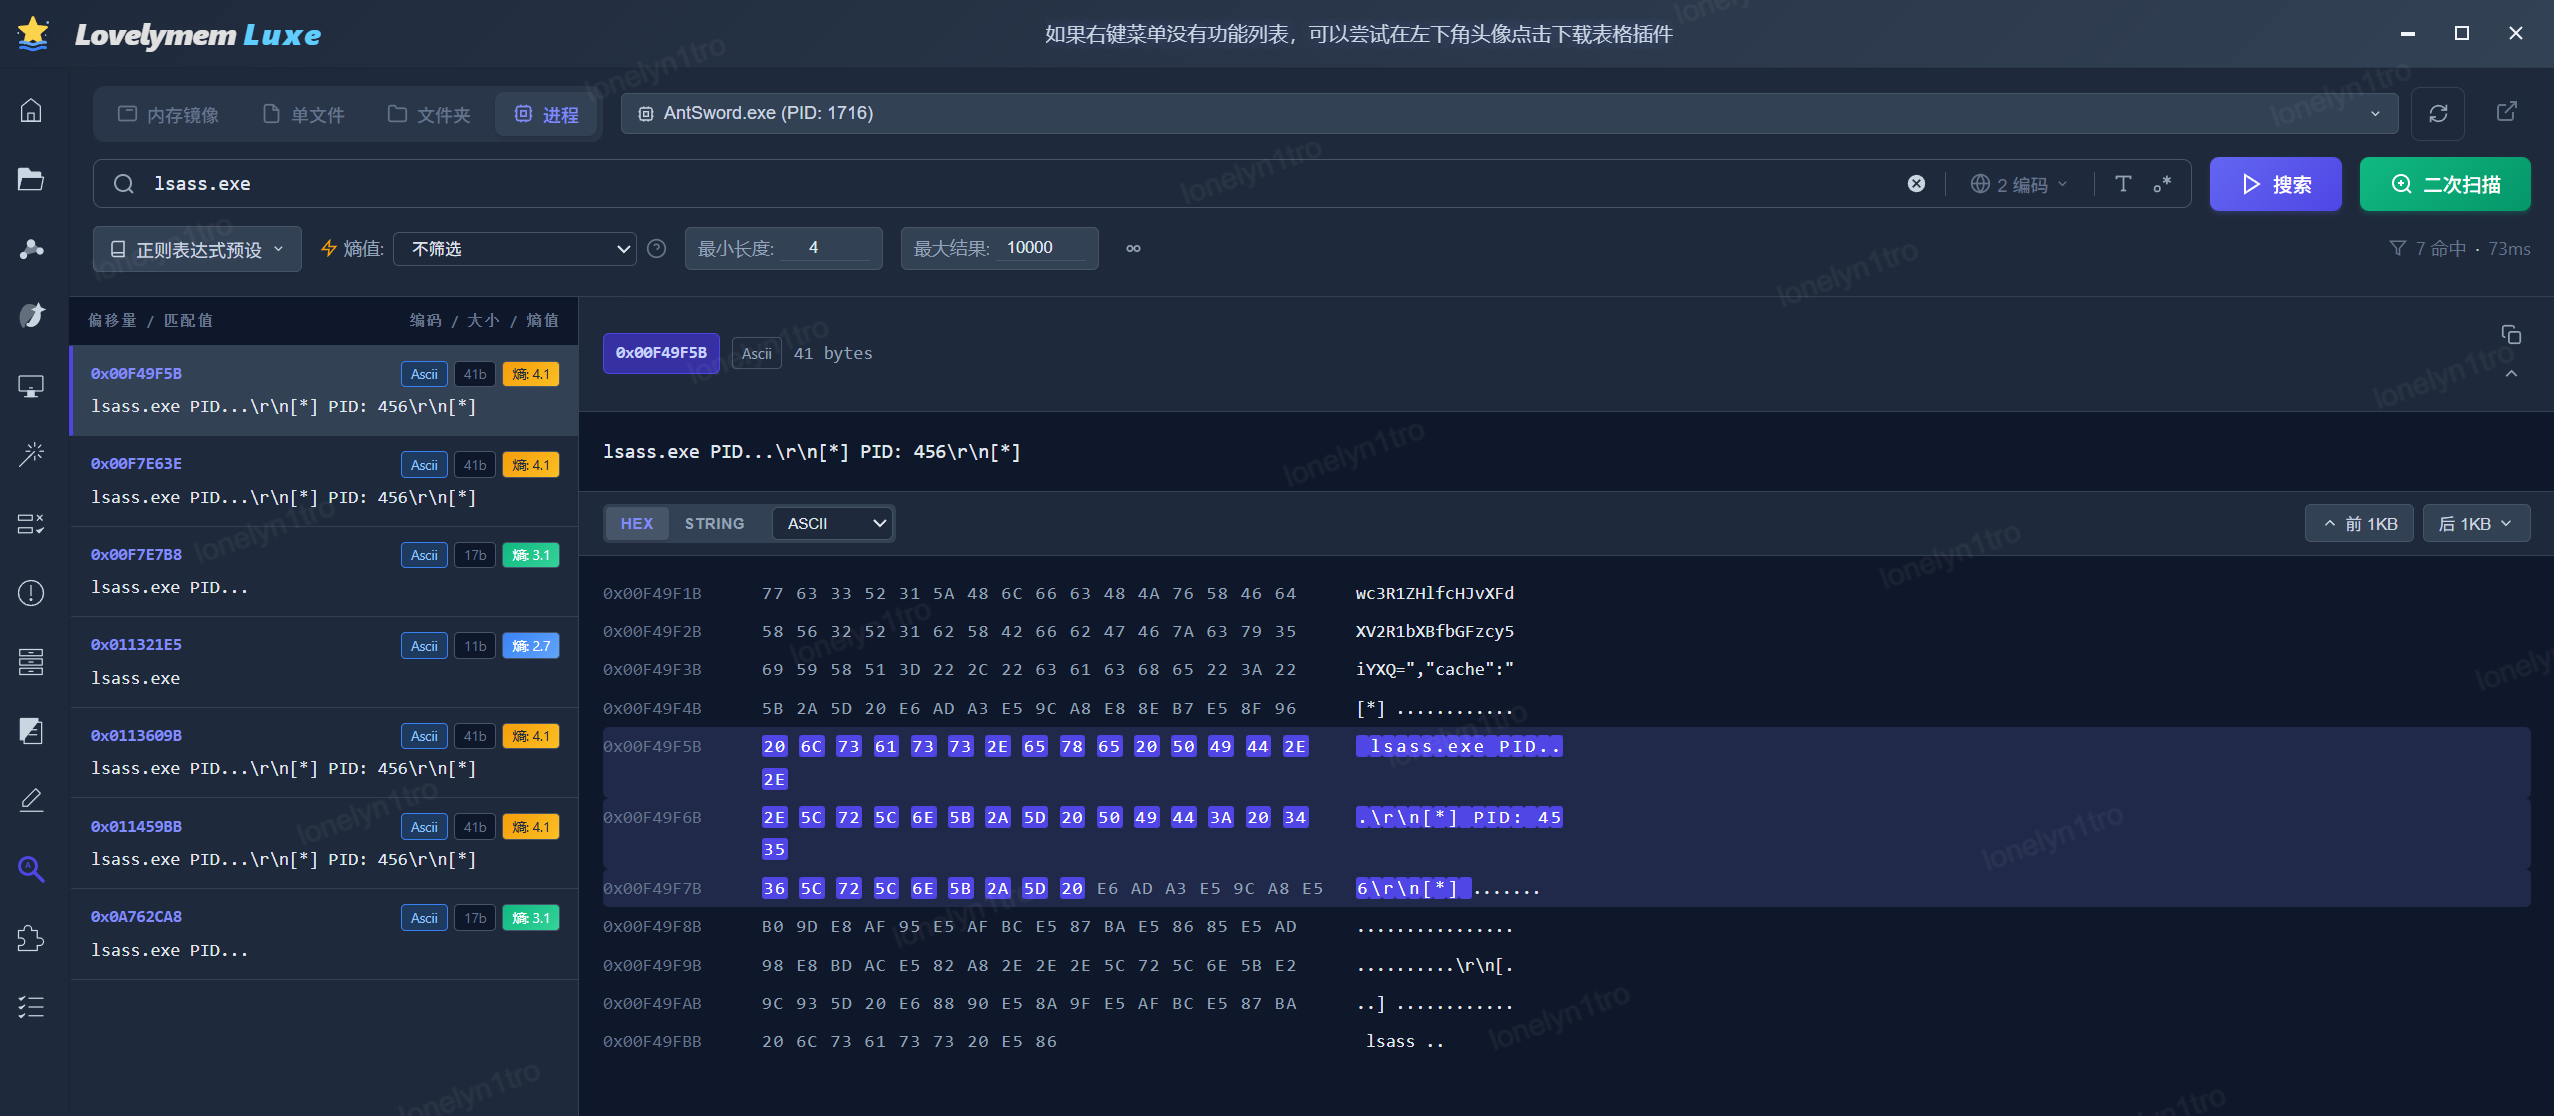Screen dimensions: 2554x1116
Task: Switch to the 内存镜像 tab
Action: [x=168, y=115]
